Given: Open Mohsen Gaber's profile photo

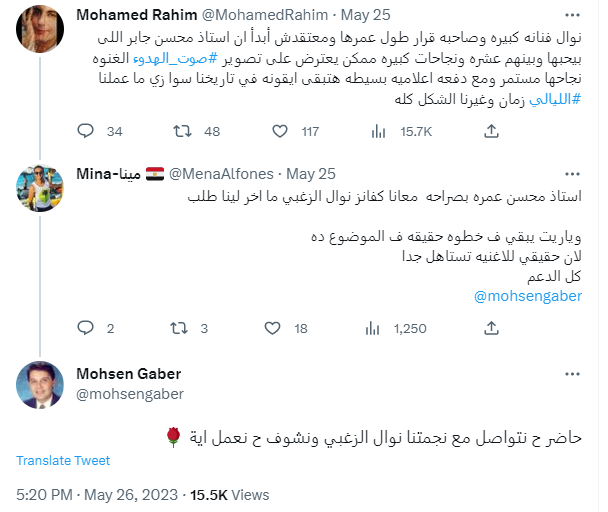Looking at the screenshot, I should click(x=39, y=384).
